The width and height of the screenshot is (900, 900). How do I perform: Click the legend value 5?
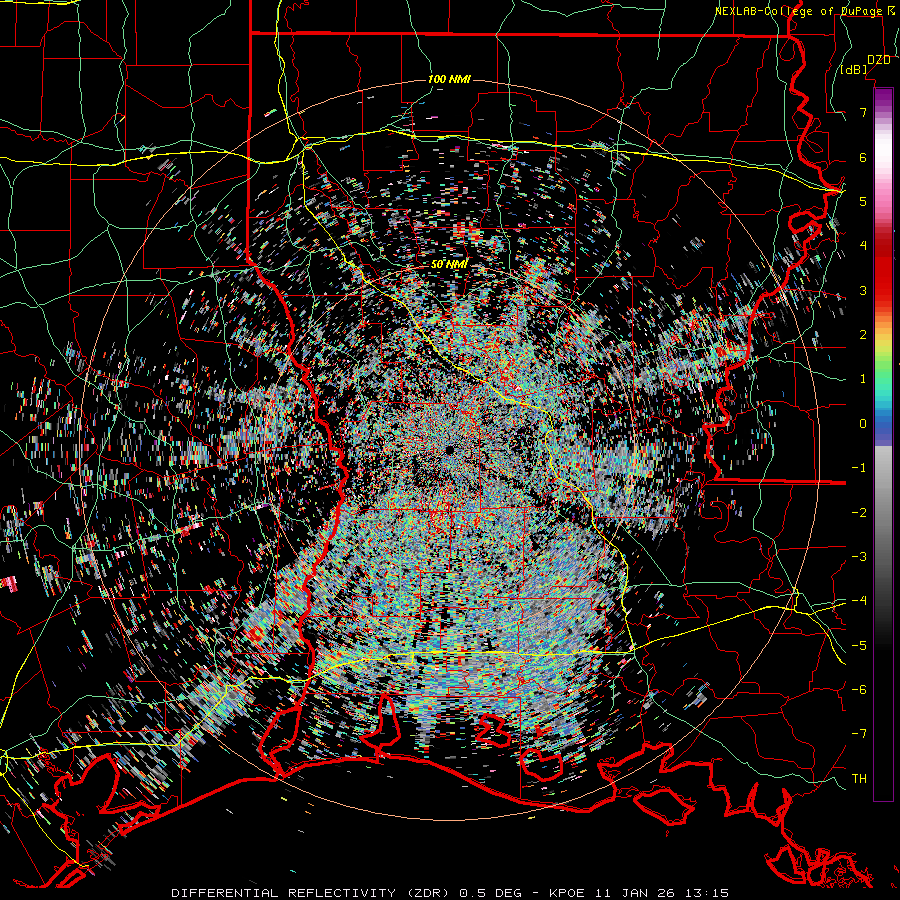pyautogui.click(x=863, y=201)
